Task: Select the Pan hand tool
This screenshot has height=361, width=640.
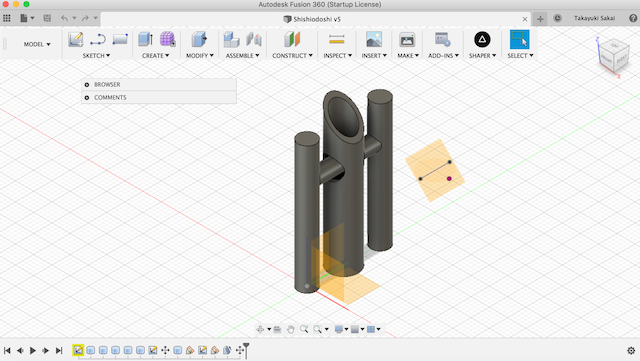Action: point(291,329)
